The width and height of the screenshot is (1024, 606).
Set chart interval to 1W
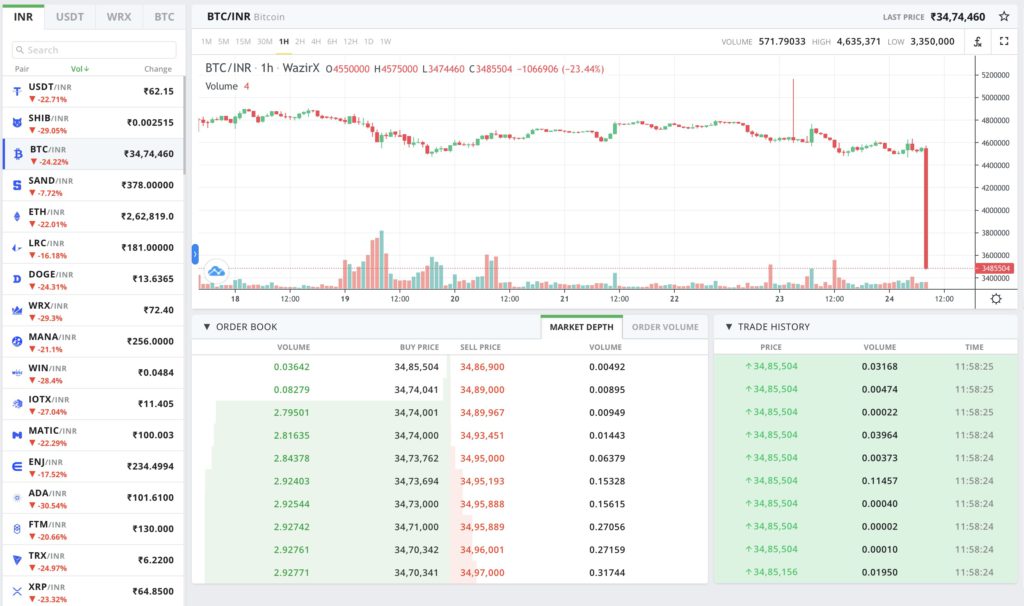coord(386,42)
